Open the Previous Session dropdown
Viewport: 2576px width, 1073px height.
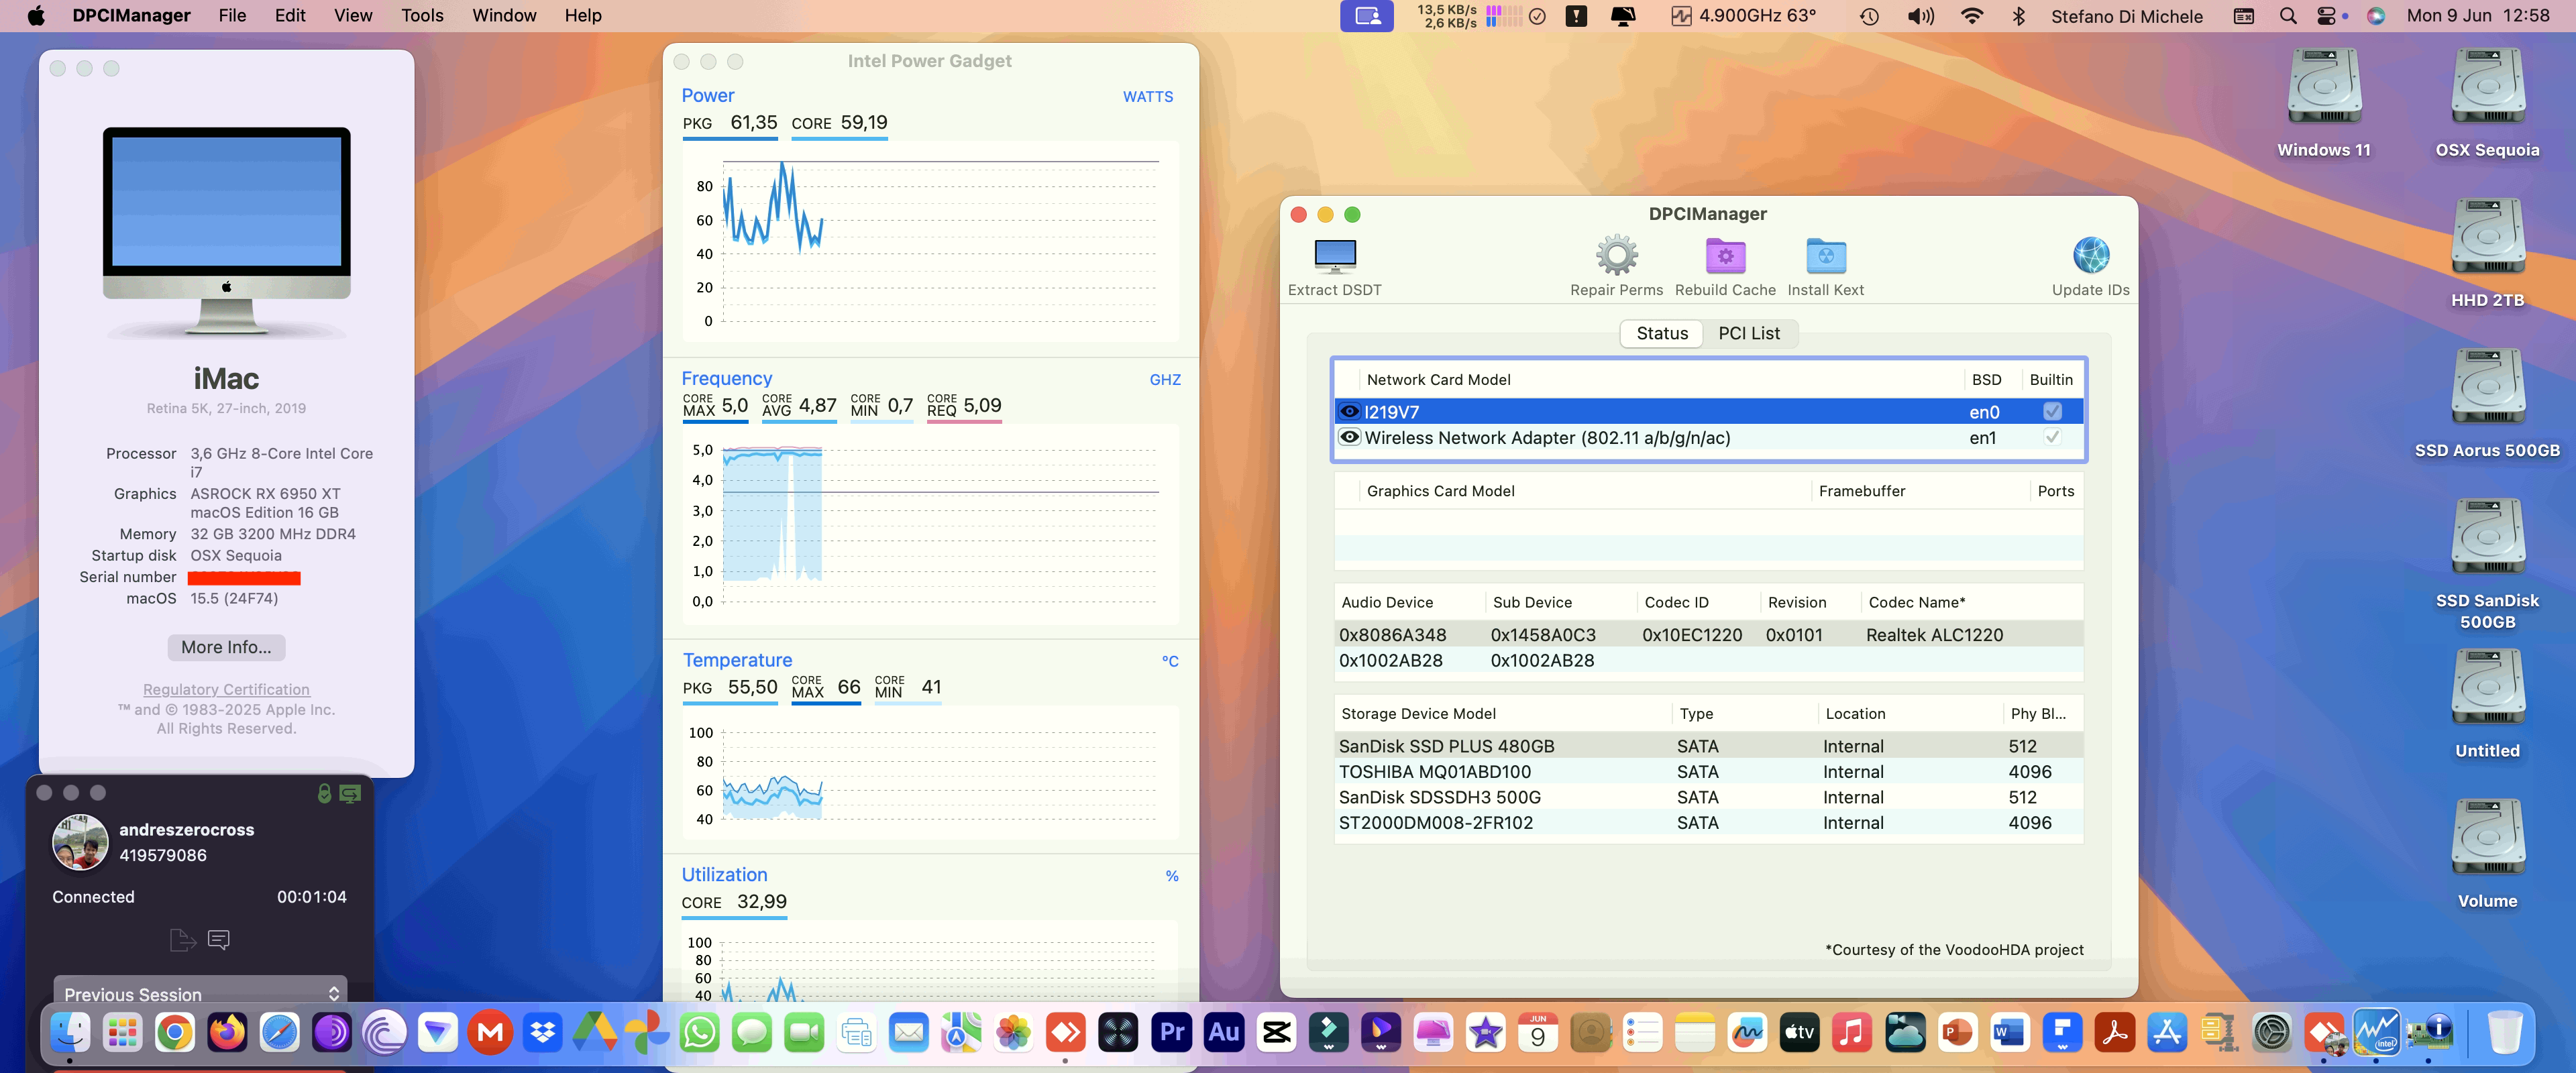199,993
